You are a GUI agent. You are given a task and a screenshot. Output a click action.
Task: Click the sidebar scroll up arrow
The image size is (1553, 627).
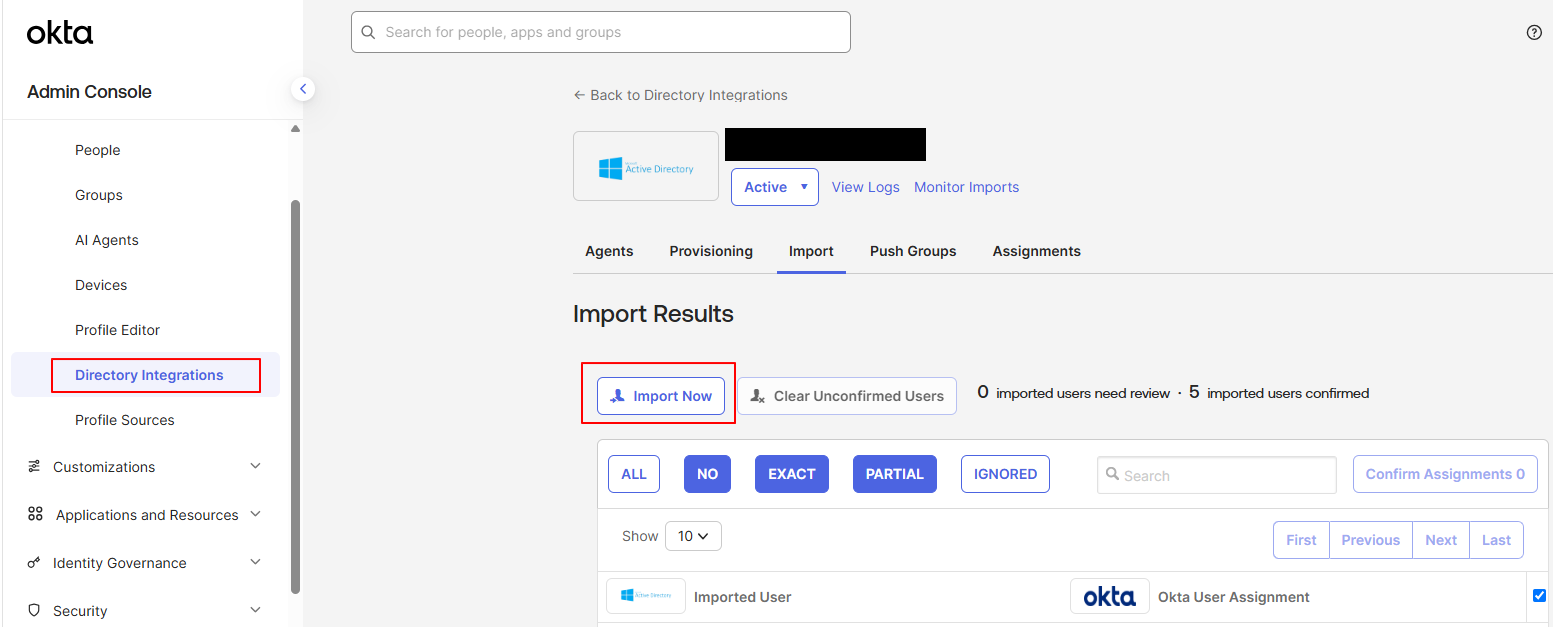(x=295, y=128)
